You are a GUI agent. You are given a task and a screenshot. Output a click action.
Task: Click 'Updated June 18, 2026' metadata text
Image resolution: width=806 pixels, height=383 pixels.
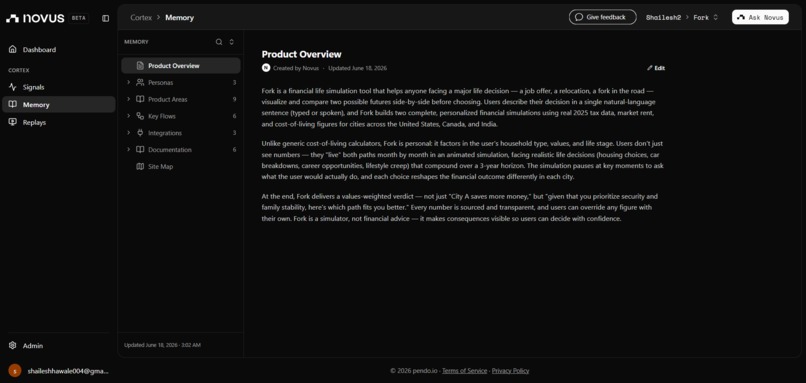[357, 68]
